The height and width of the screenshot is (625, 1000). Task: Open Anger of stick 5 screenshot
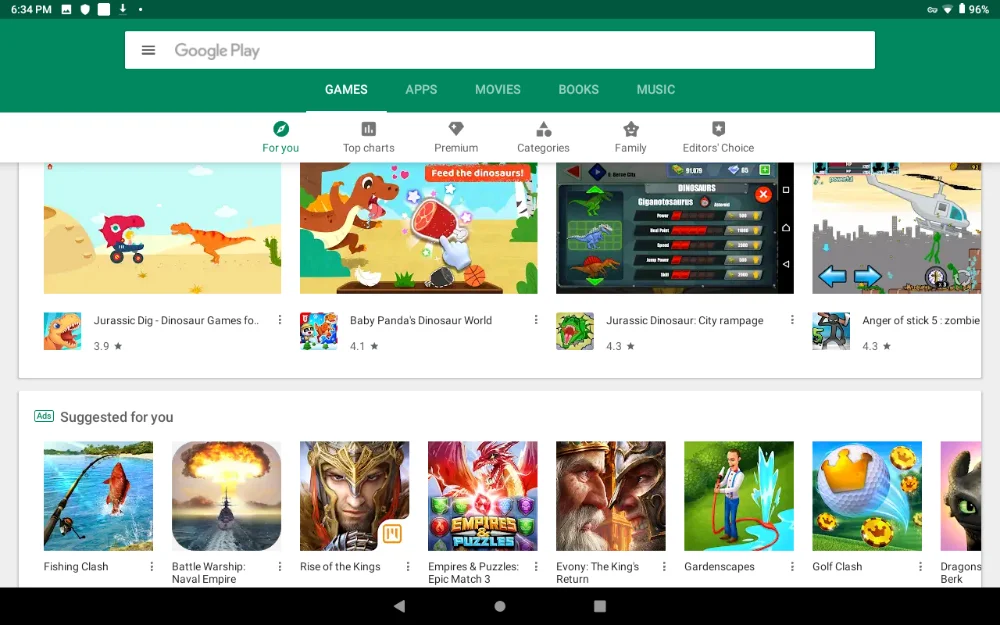click(897, 228)
